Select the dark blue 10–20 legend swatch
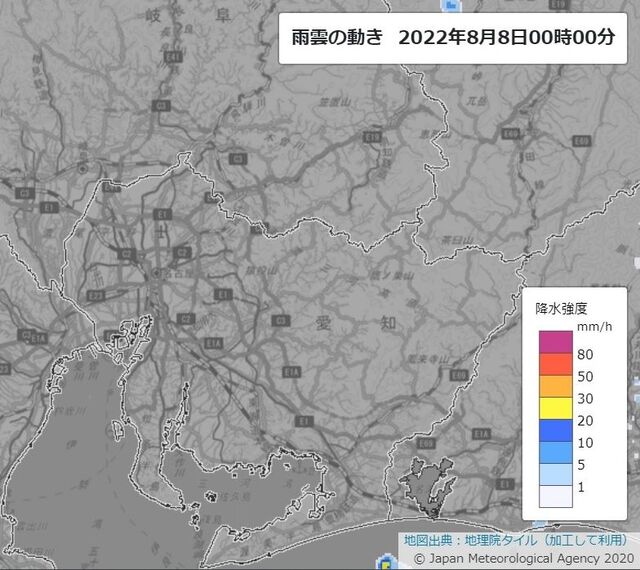This screenshot has width=640, height=570. click(556, 430)
